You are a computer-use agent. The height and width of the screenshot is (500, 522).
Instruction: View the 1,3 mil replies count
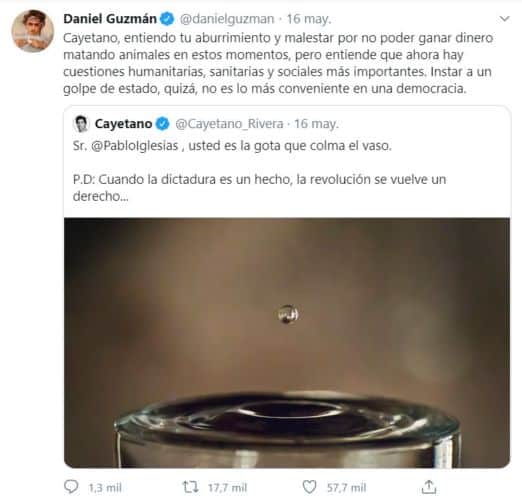105,488
